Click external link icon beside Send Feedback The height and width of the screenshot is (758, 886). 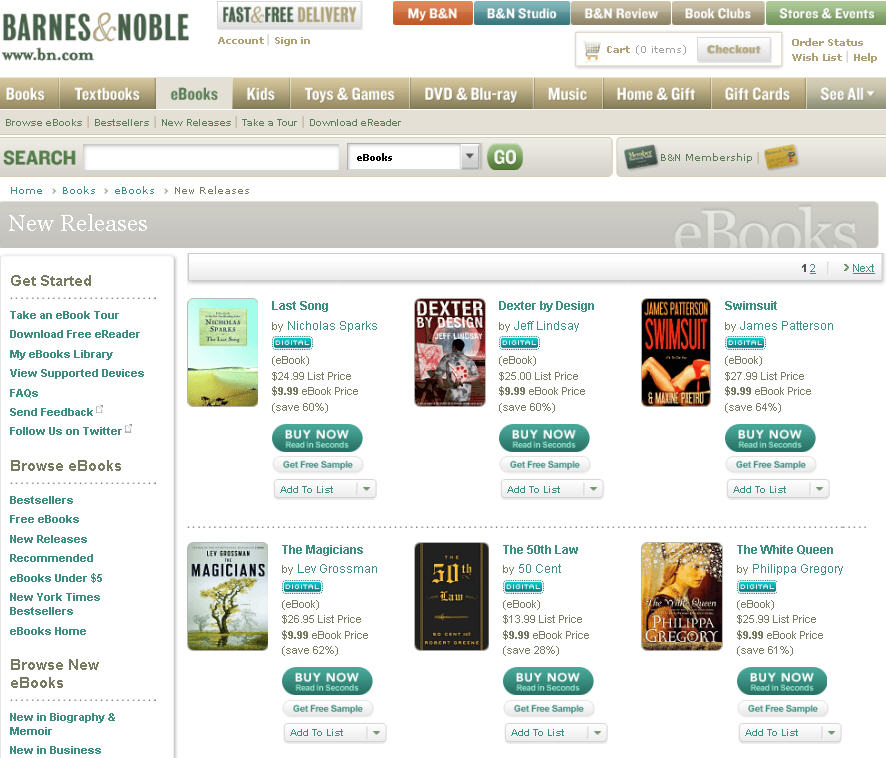pyautogui.click(x=99, y=409)
